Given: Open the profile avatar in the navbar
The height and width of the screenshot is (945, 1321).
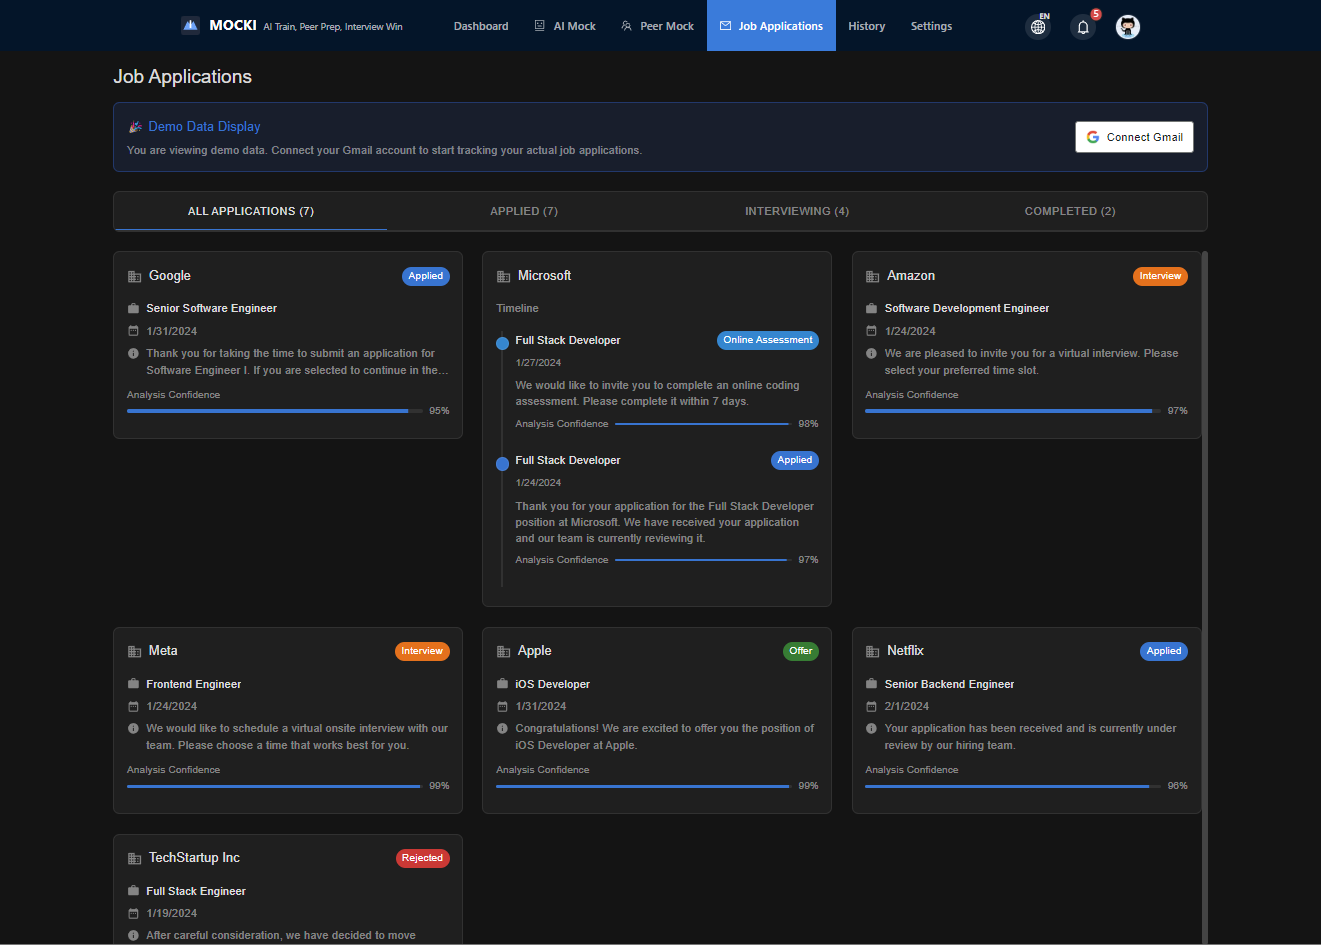Looking at the screenshot, I should (1127, 27).
